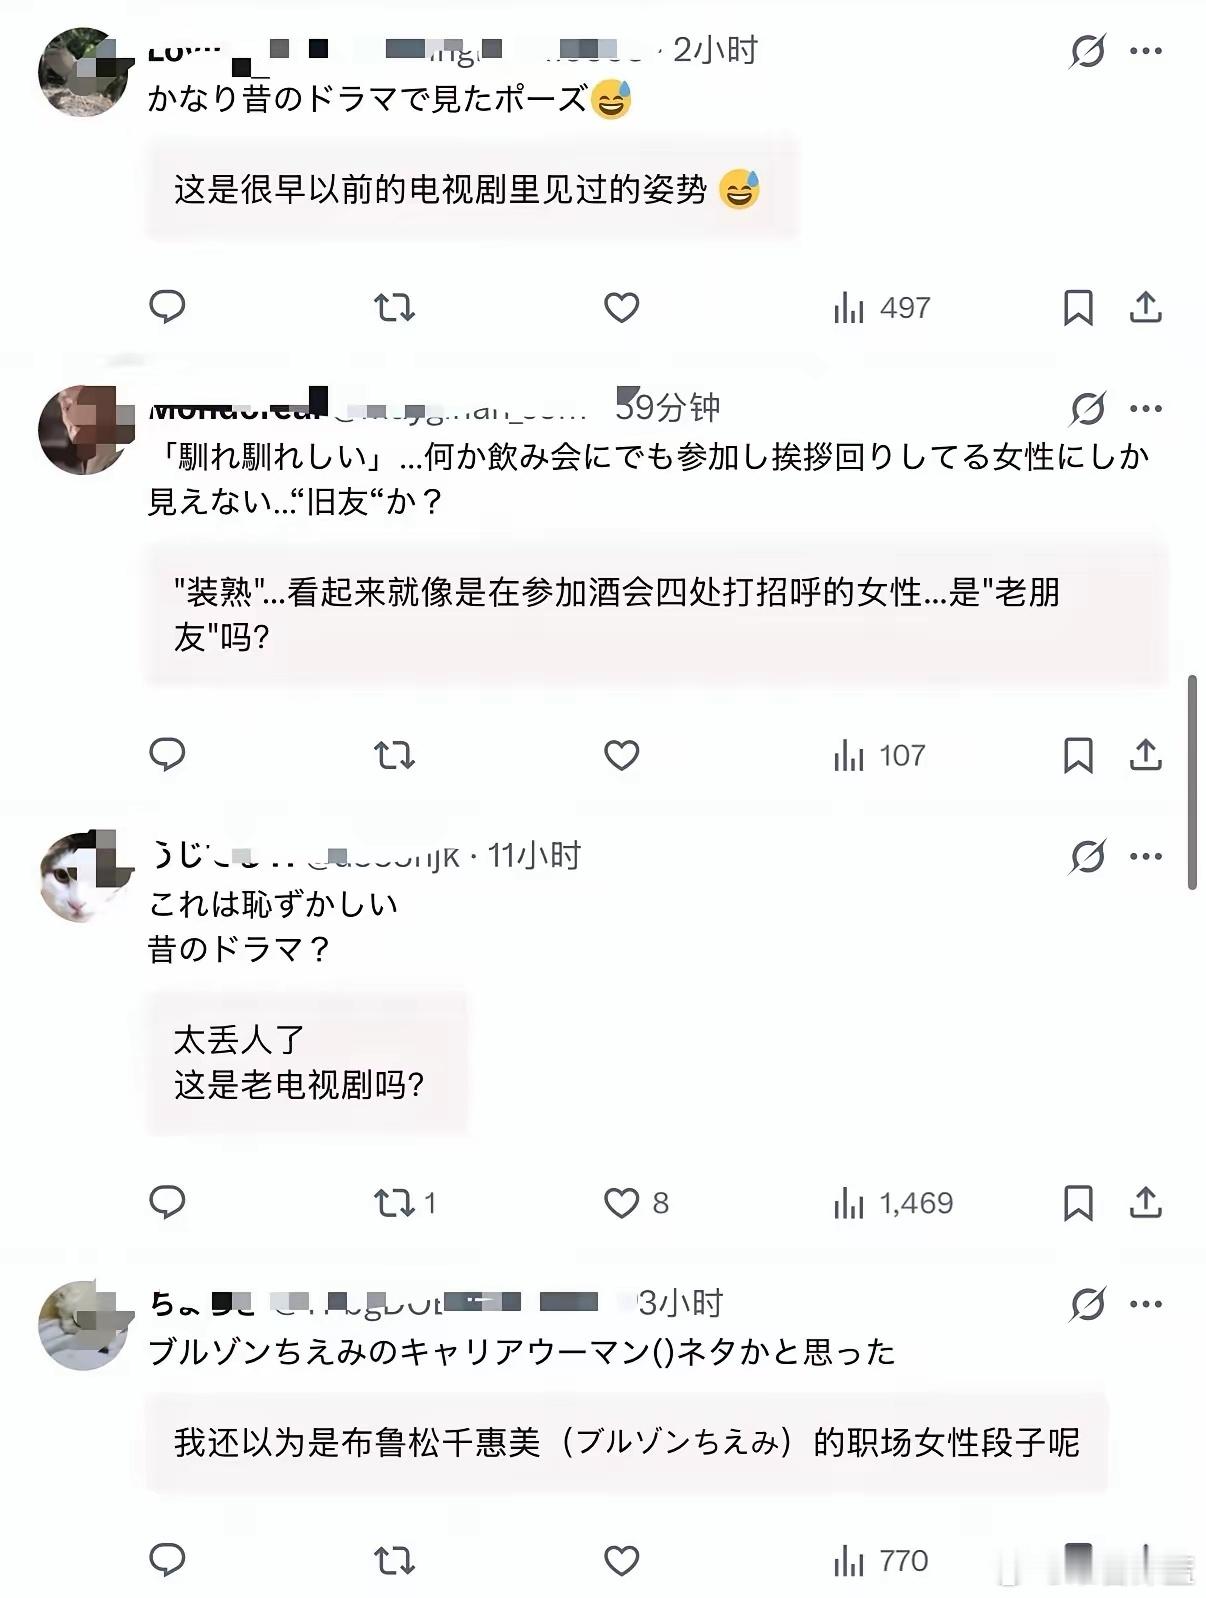
Task: Open more options on the 59分钟 post
Action: pyautogui.click(x=1146, y=408)
